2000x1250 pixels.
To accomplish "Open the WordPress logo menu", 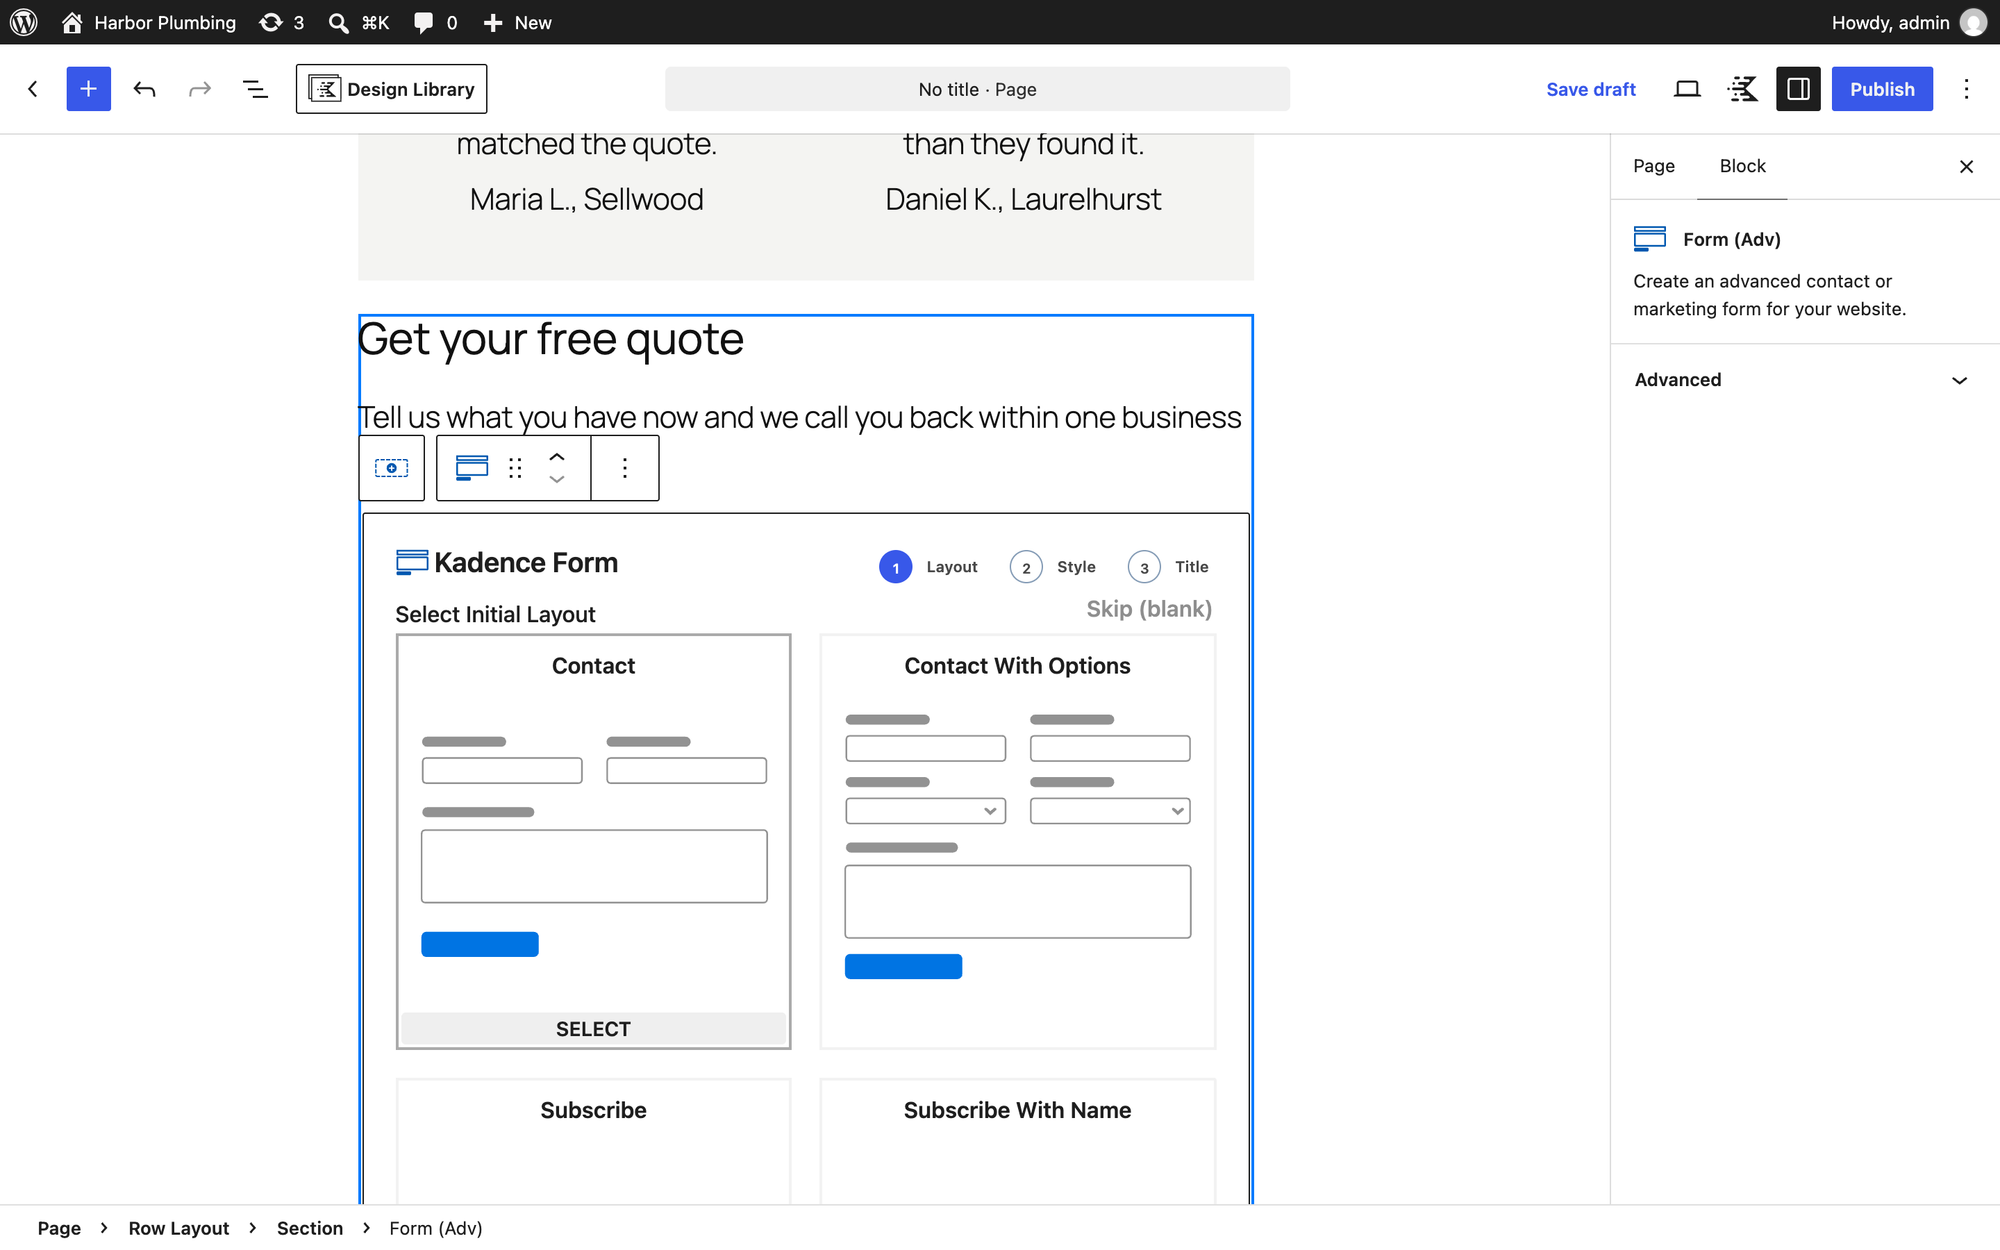I will click(24, 22).
